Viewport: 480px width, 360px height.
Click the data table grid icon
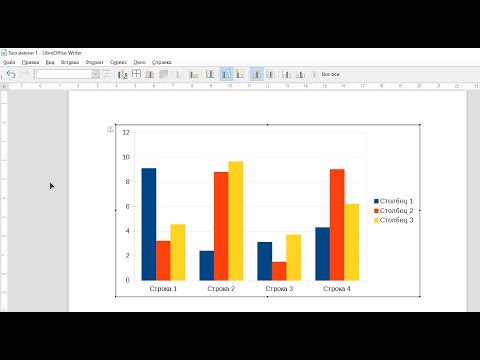coord(136,74)
